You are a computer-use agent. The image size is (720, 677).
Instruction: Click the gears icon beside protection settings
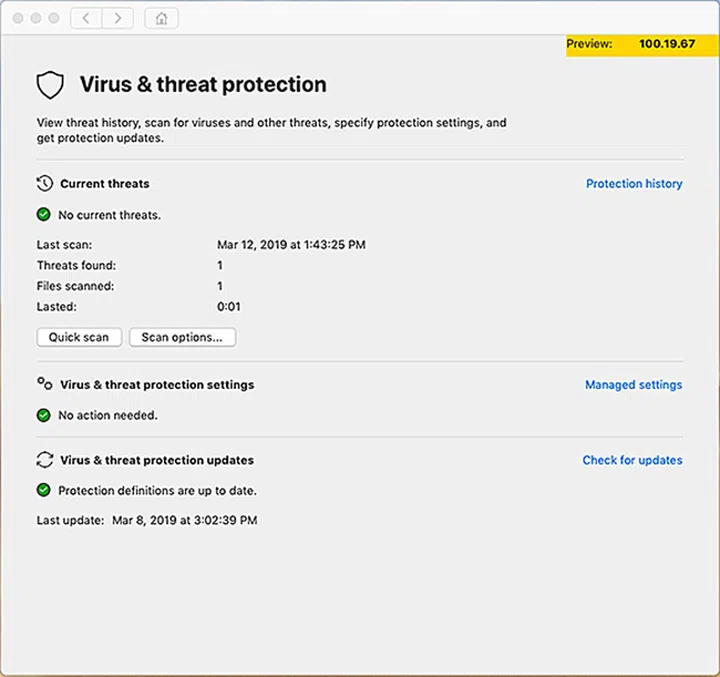[x=44, y=384]
